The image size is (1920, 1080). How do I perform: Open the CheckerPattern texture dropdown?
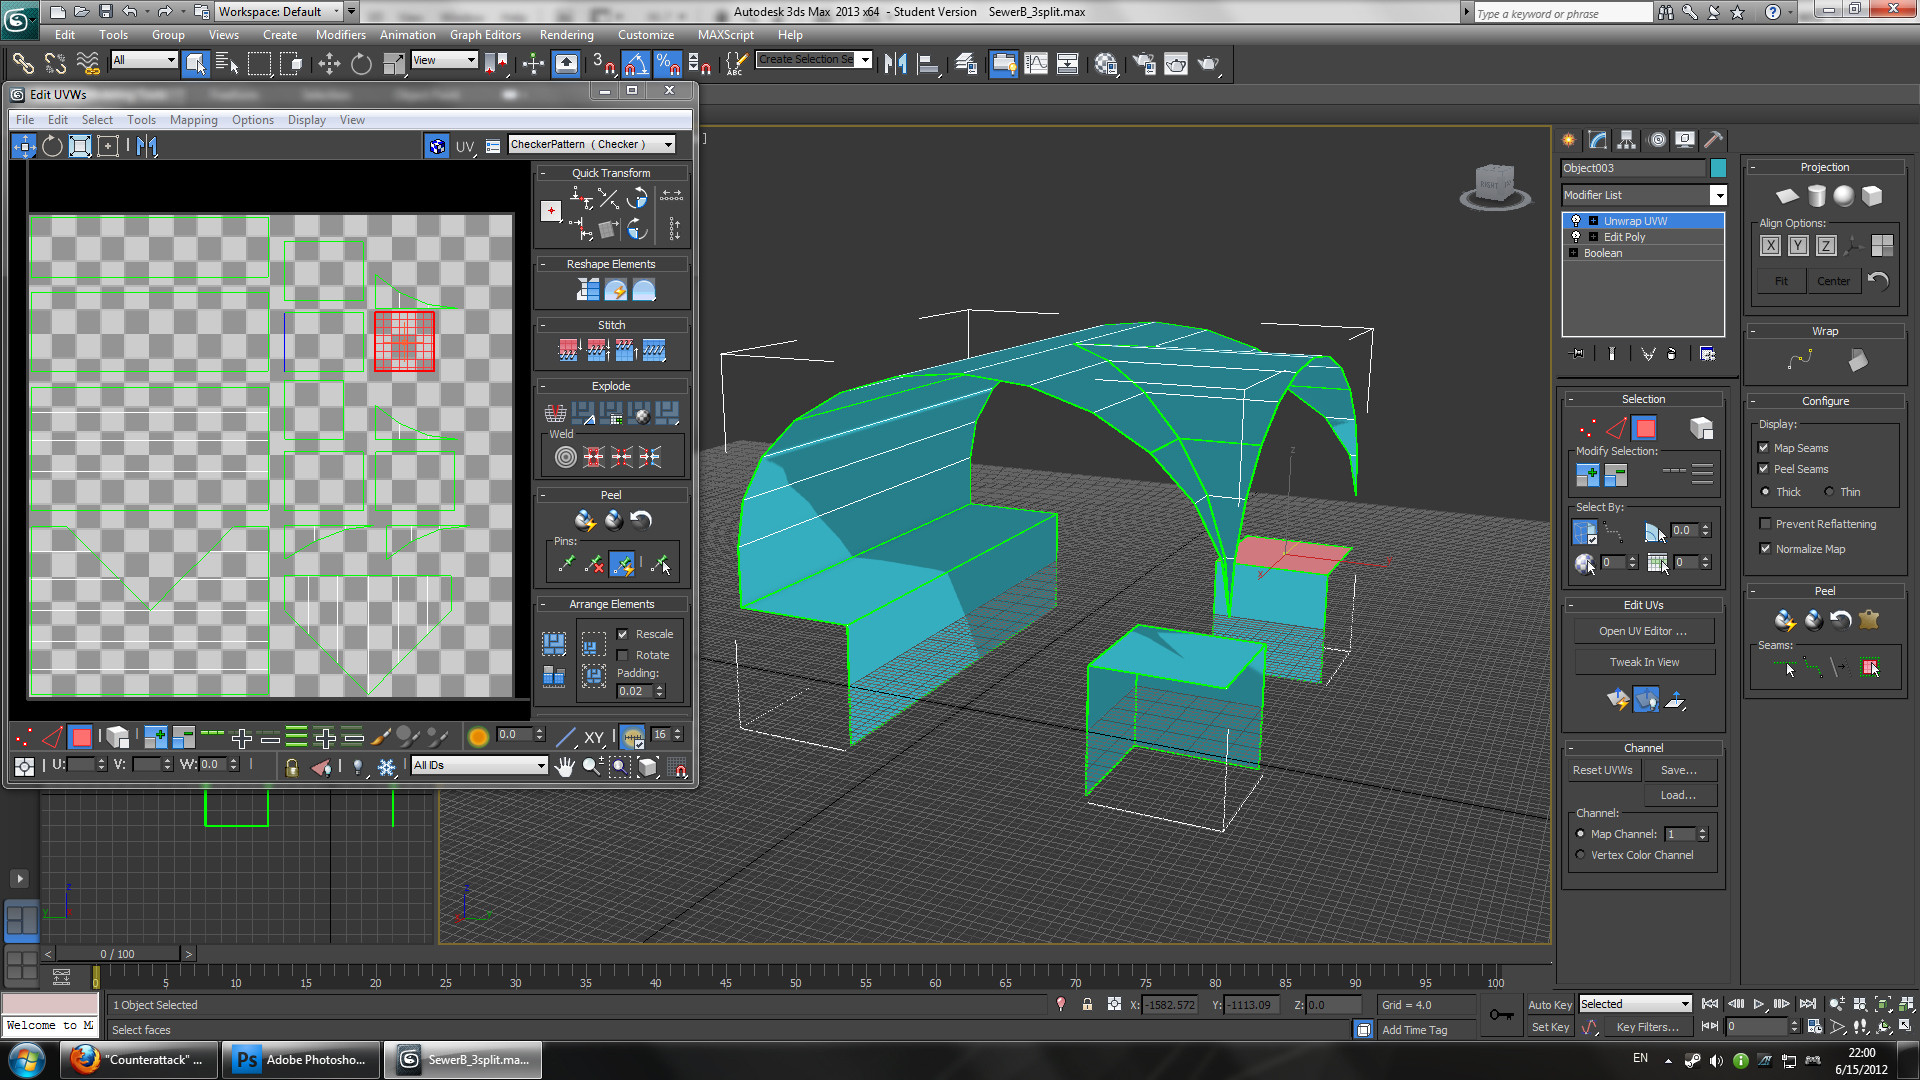(x=592, y=145)
